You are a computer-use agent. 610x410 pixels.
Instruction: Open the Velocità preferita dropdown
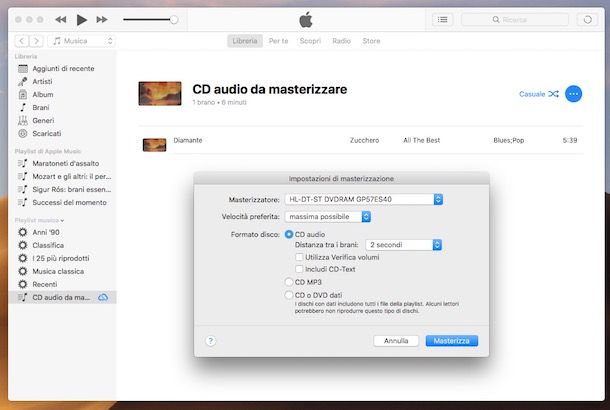click(328, 217)
